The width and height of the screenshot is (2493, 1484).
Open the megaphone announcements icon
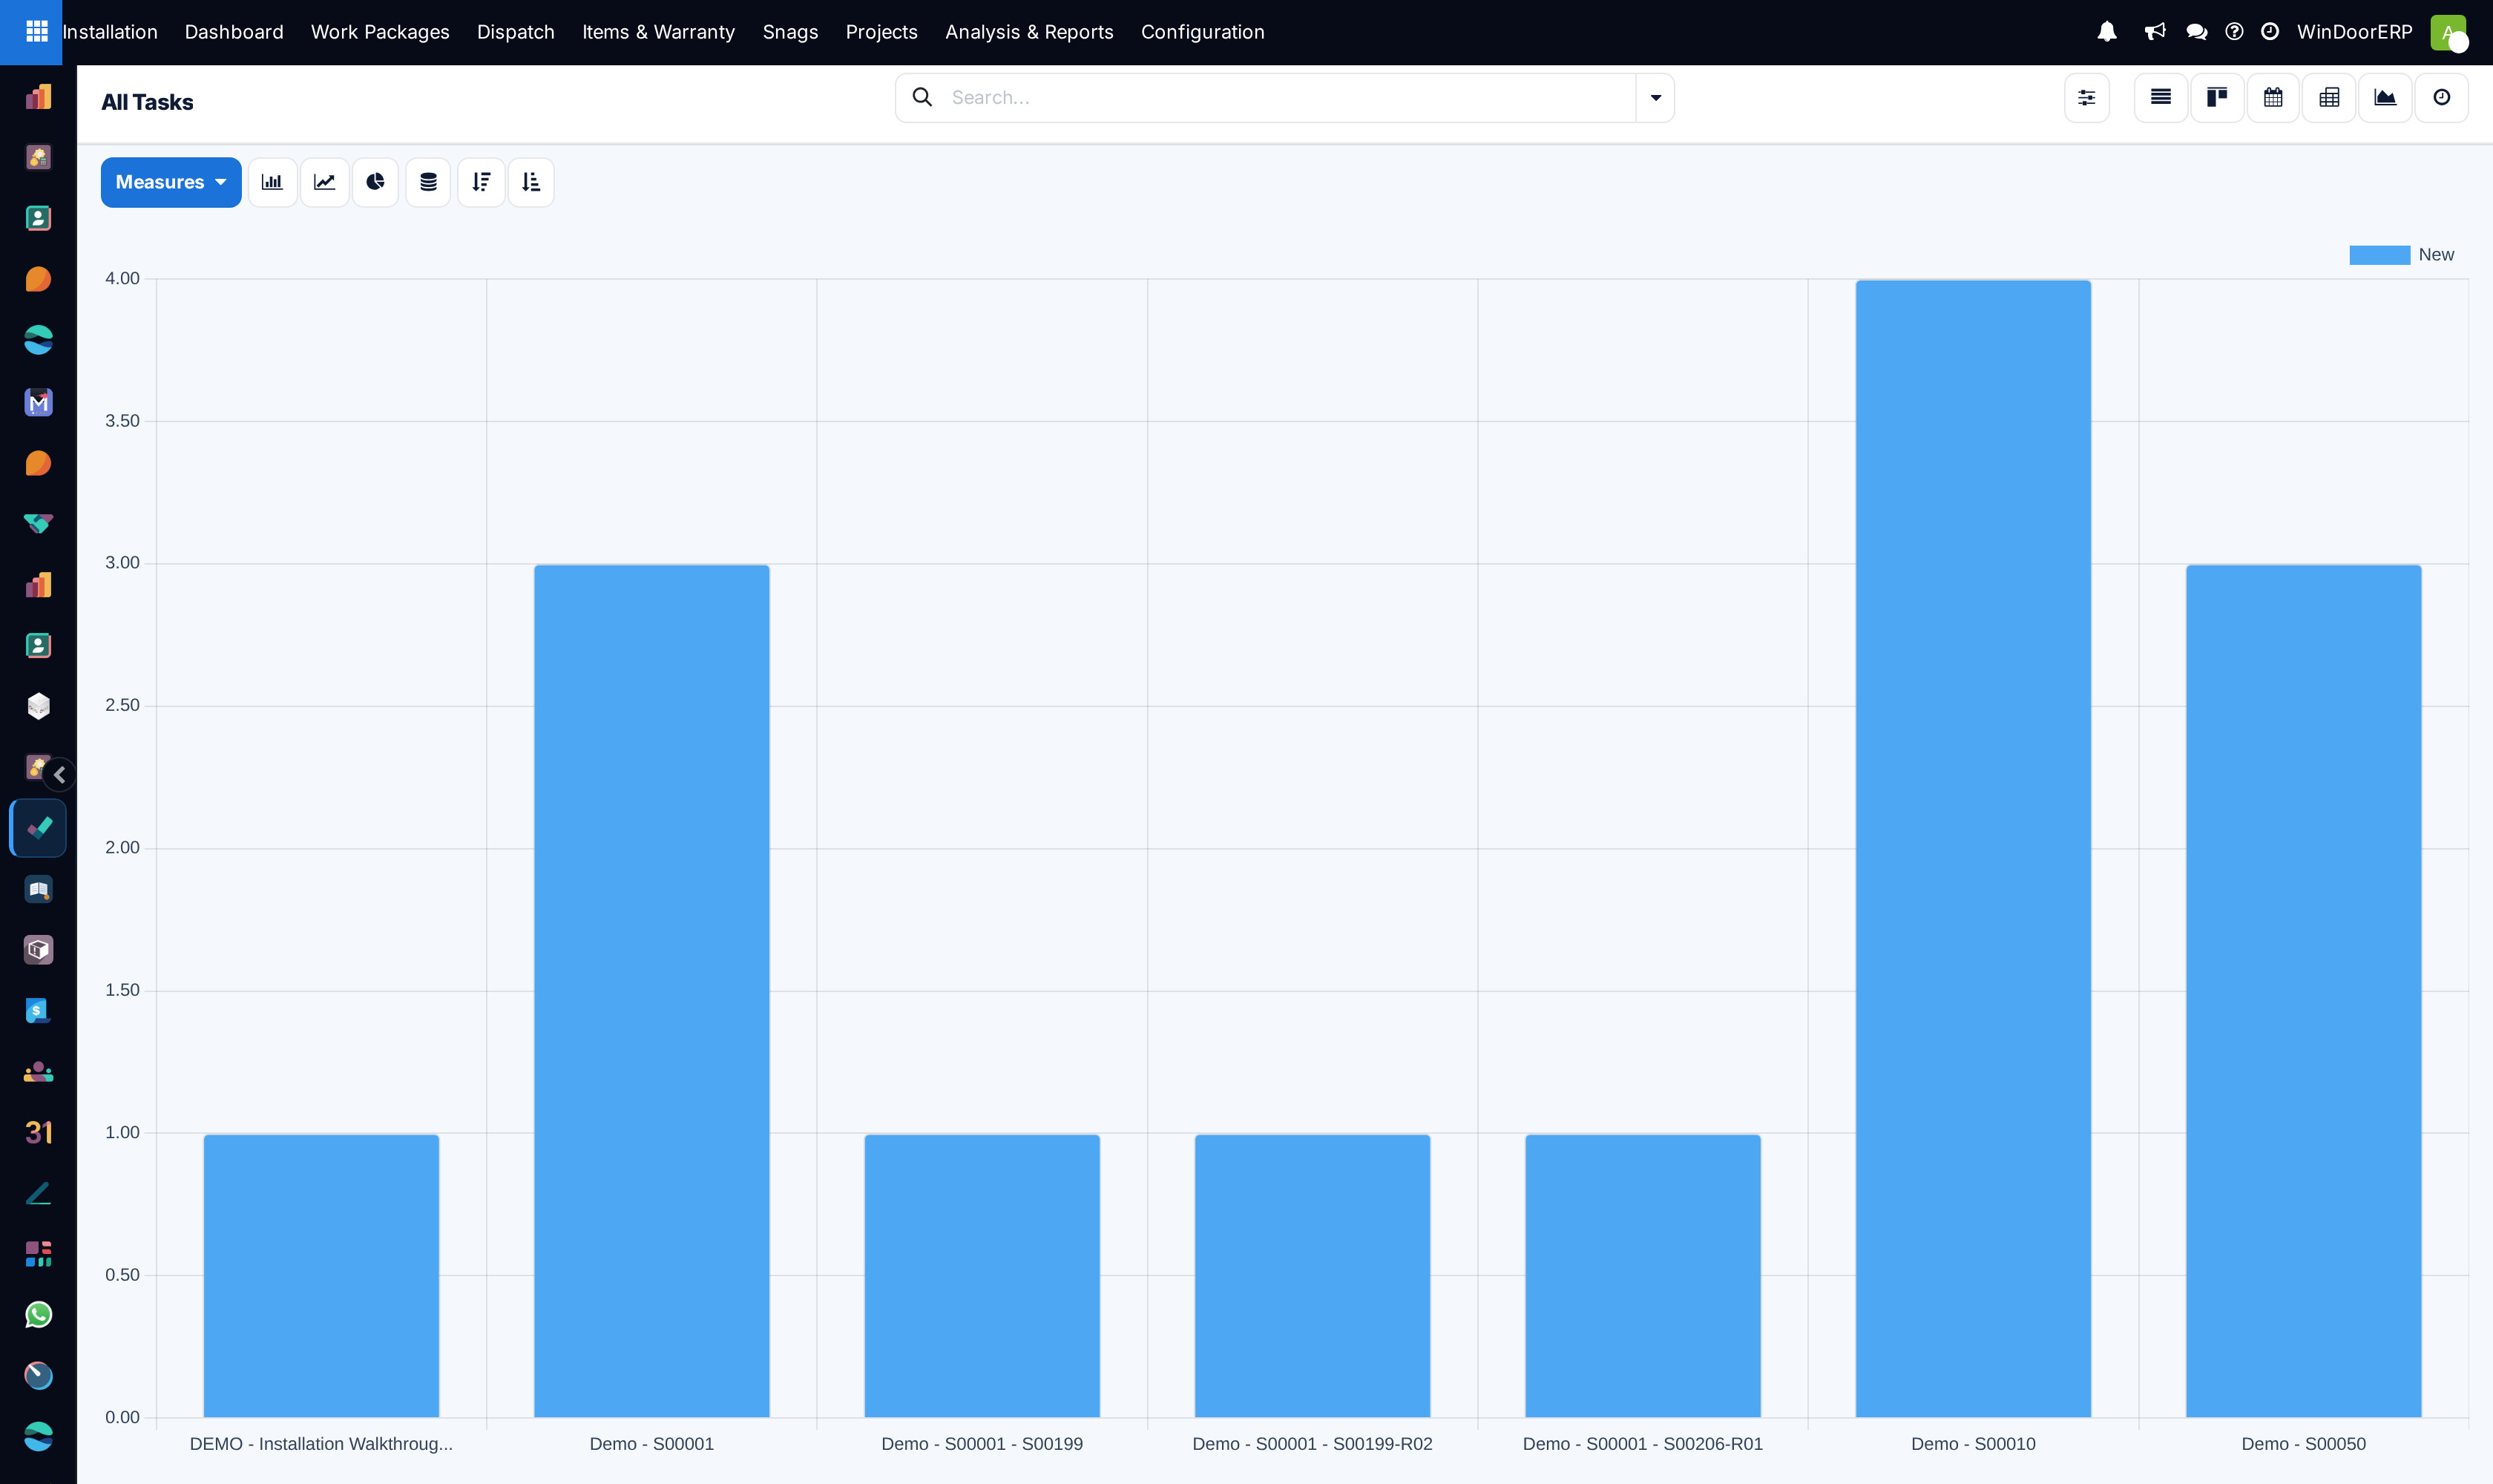(2155, 32)
